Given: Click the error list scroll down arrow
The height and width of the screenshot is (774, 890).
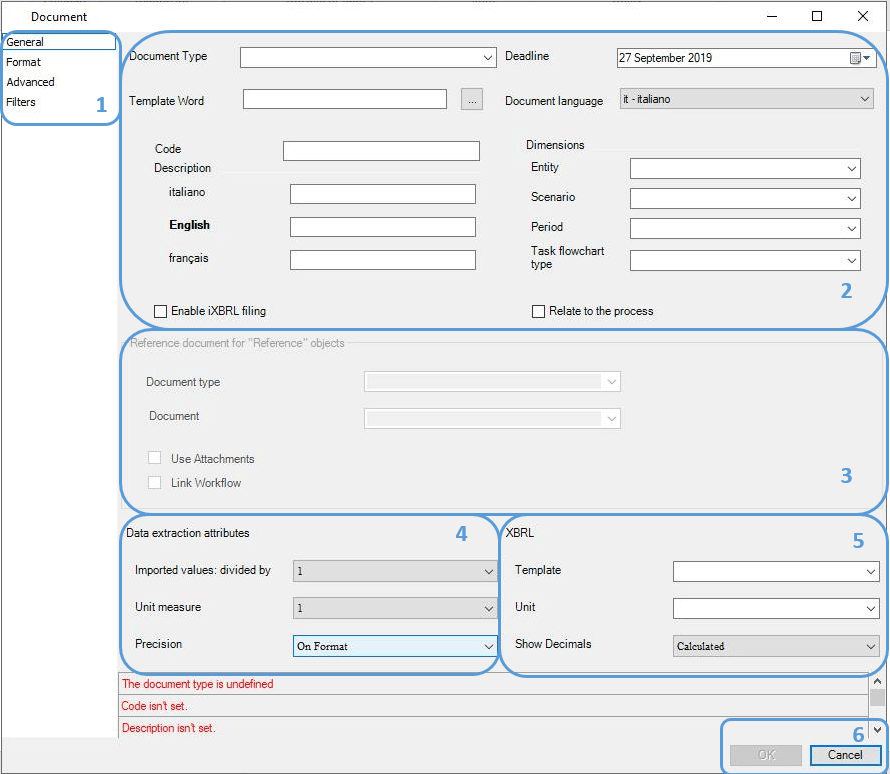Looking at the screenshot, I should [x=878, y=730].
